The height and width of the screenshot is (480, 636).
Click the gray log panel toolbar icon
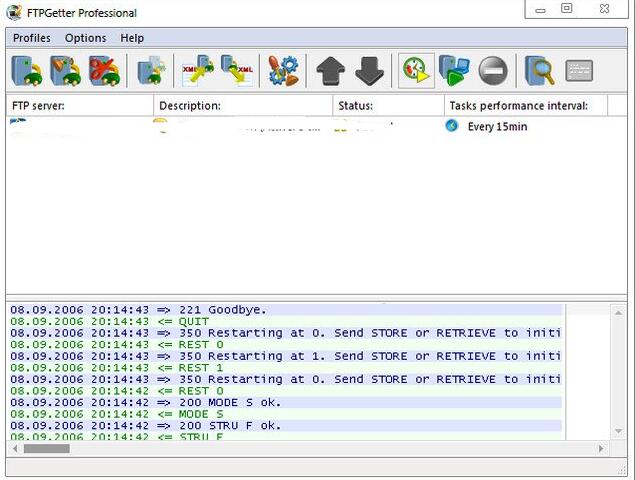pyautogui.click(x=579, y=71)
